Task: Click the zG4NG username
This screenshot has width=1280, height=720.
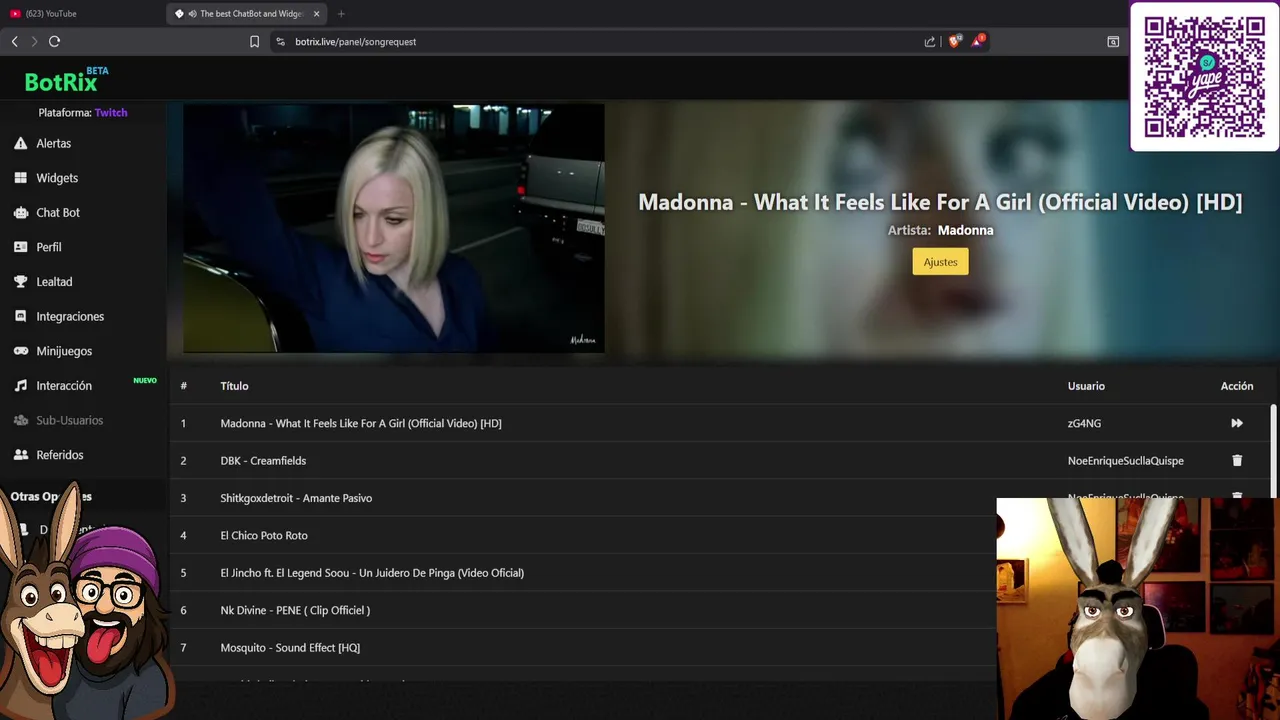Action: pos(1084,423)
